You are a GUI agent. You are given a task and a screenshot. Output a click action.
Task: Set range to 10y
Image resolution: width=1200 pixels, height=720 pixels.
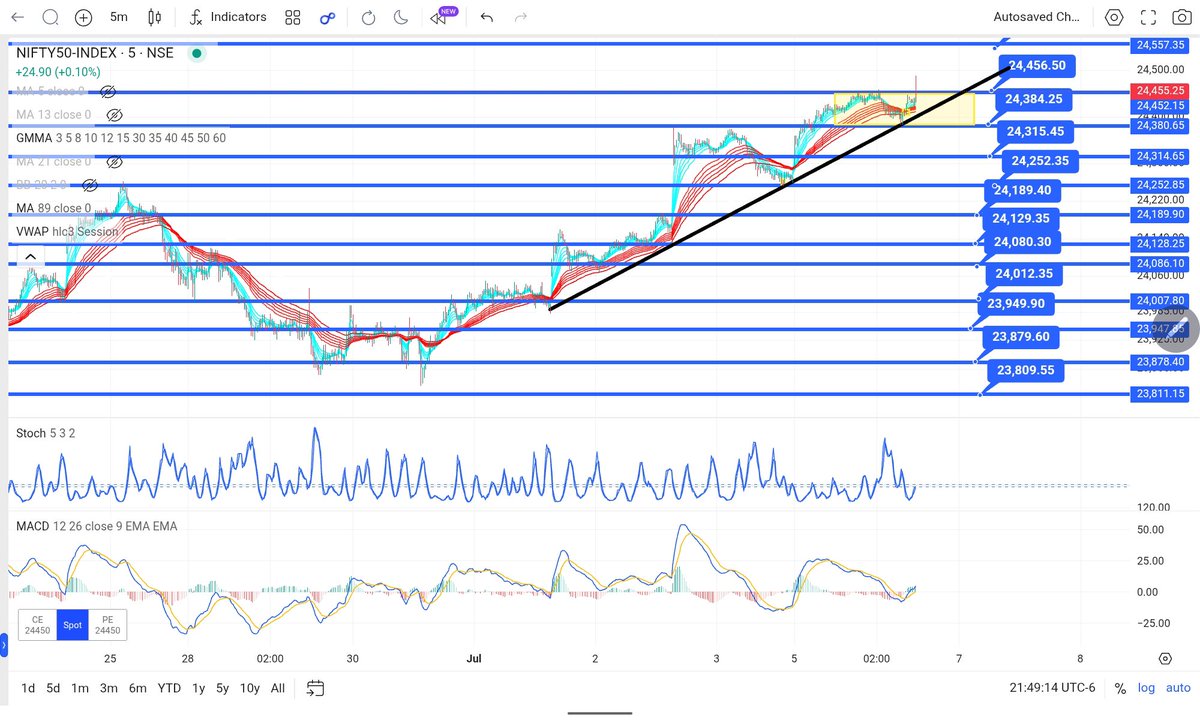tap(250, 688)
